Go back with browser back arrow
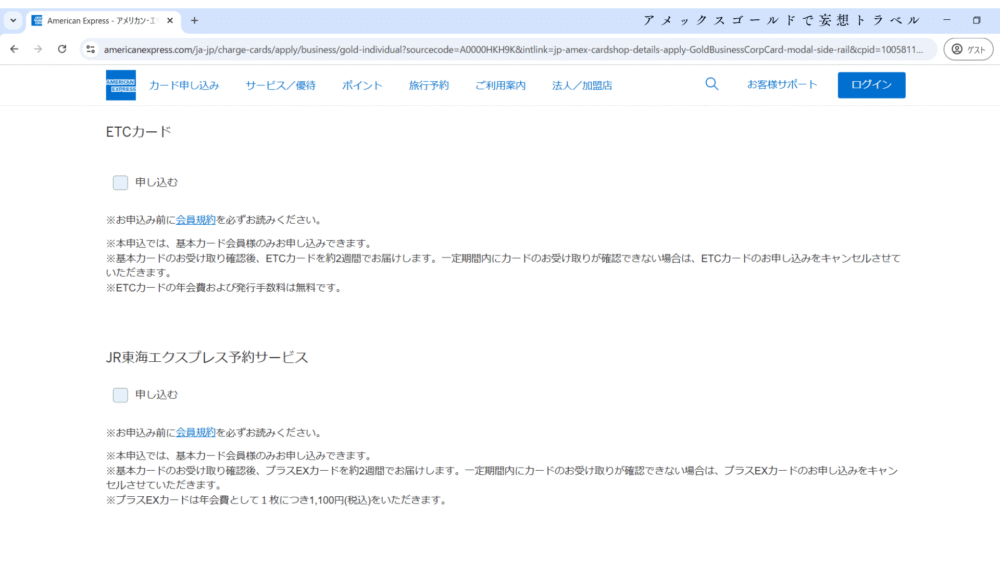 pos(14,49)
